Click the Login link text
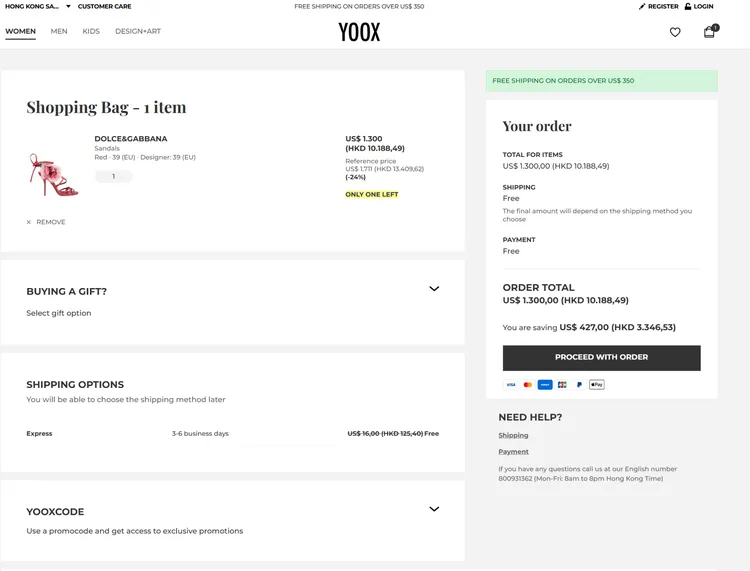The width and height of the screenshot is (750, 571). pos(703,6)
